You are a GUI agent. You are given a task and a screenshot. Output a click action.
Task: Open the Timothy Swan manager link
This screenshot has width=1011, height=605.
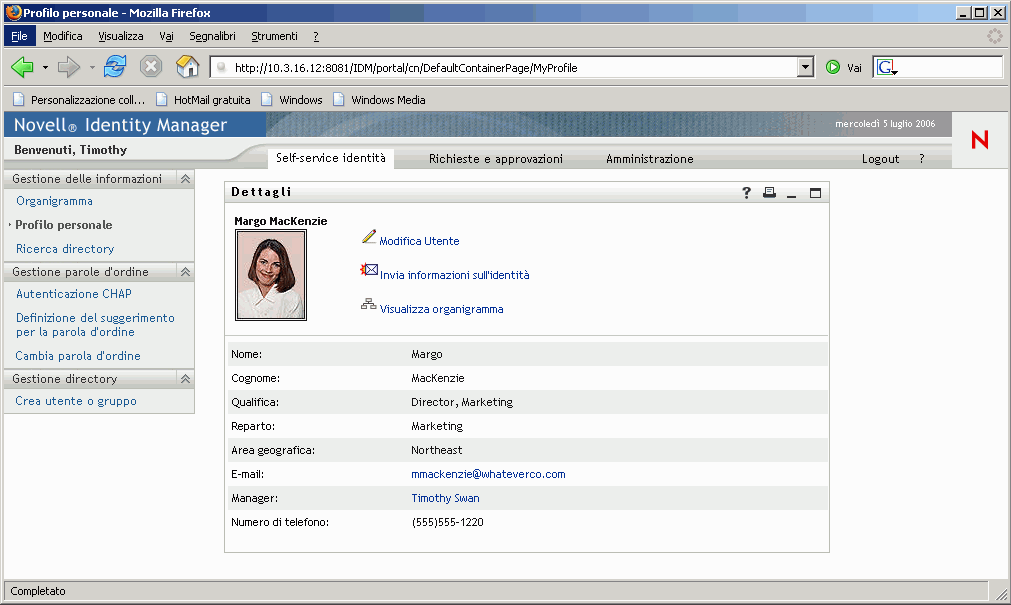point(445,498)
